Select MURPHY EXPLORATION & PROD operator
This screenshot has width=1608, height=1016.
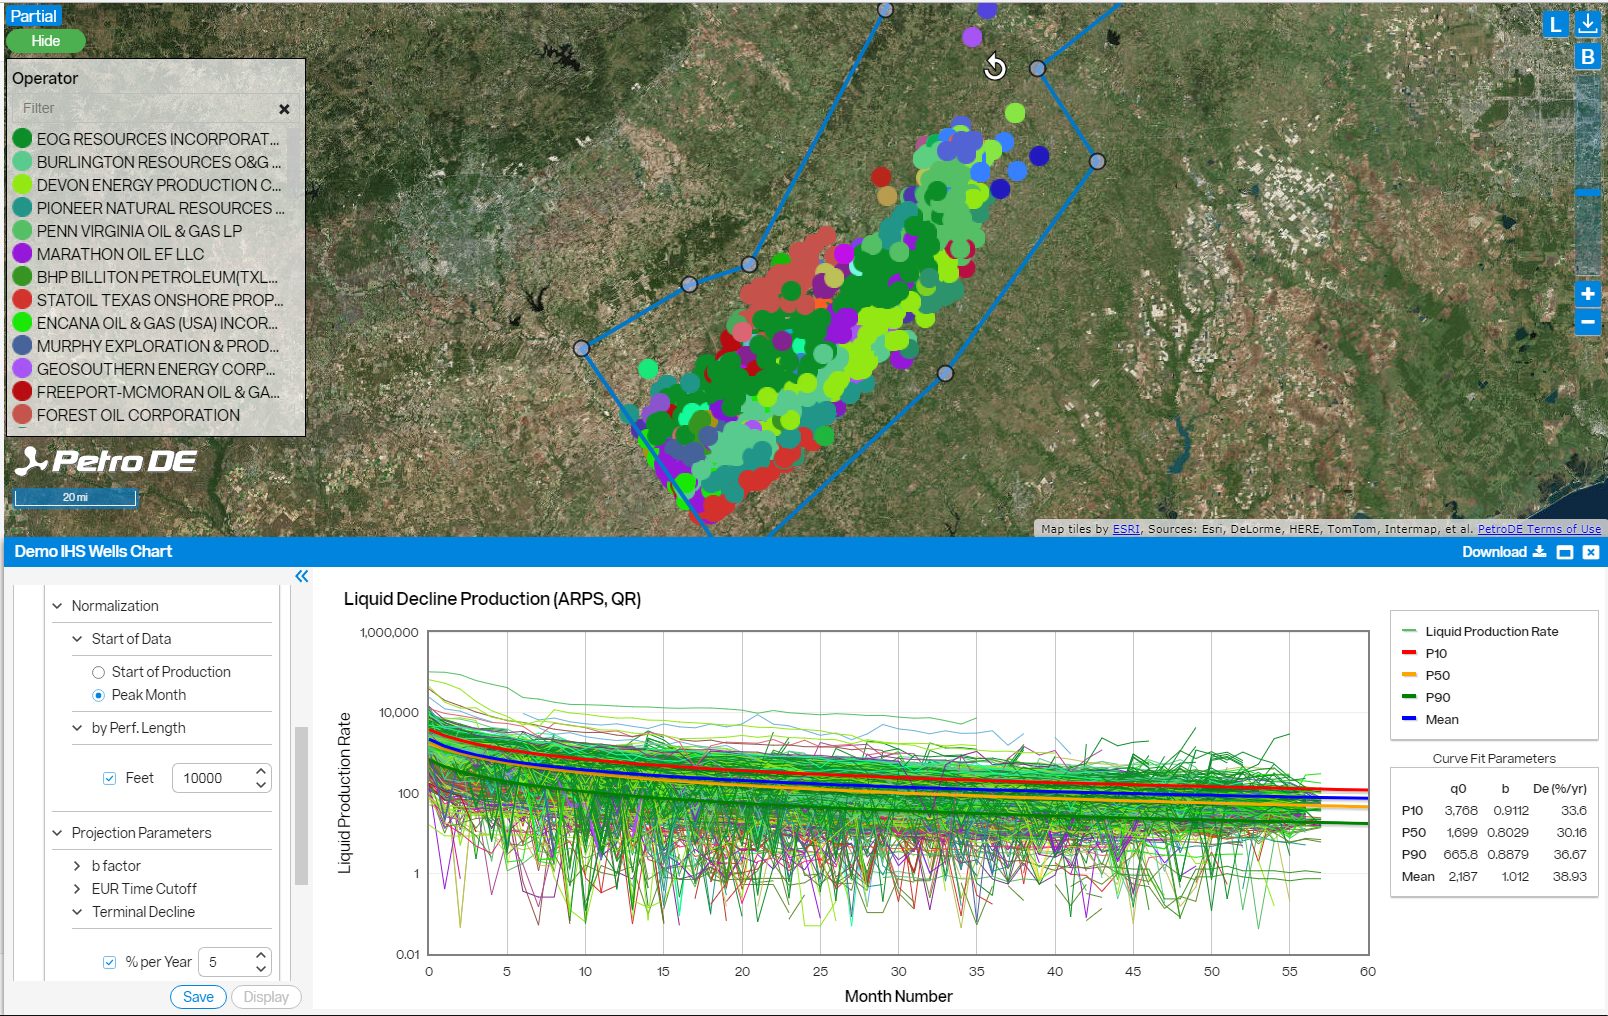(x=158, y=346)
